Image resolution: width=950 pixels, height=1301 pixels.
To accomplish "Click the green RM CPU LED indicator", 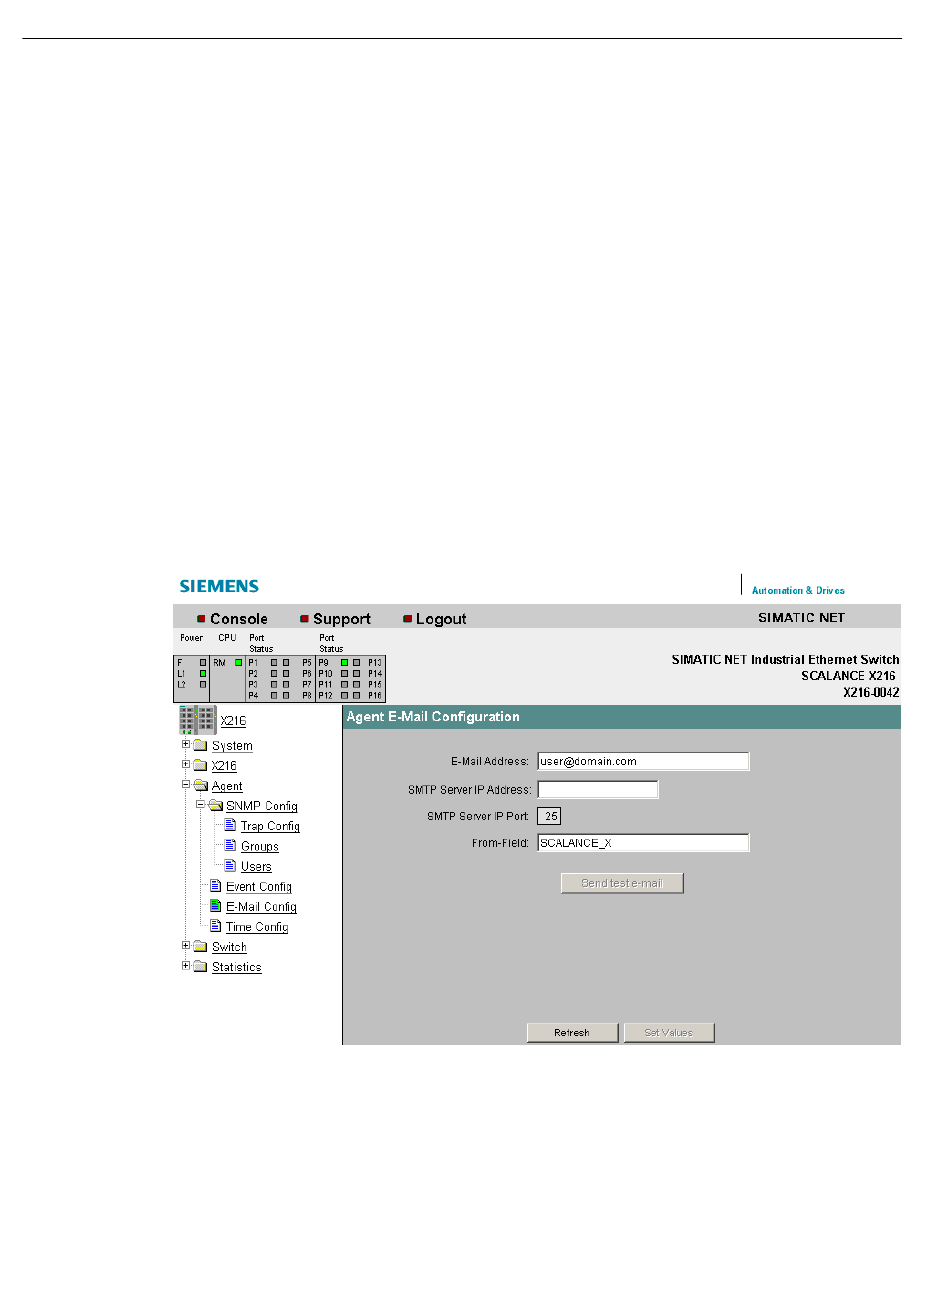I will pyautogui.click(x=238, y=662).
